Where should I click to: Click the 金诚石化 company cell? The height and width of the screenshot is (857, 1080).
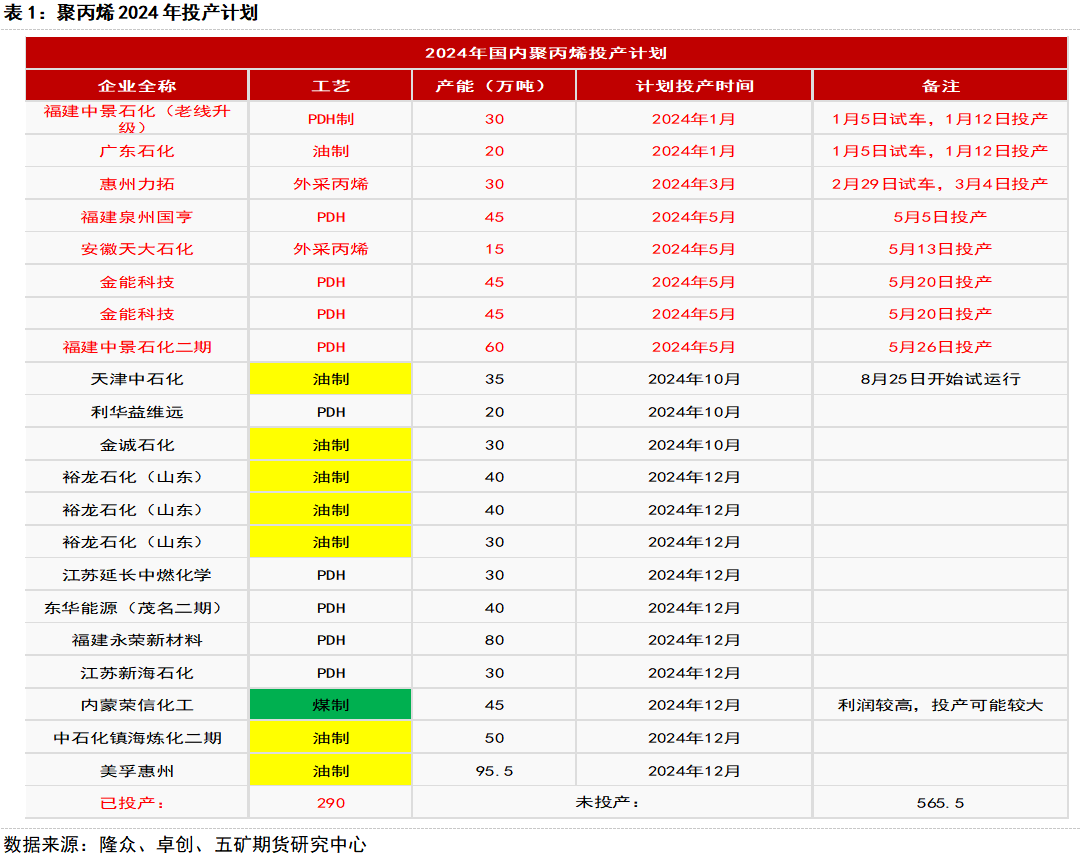136,445
